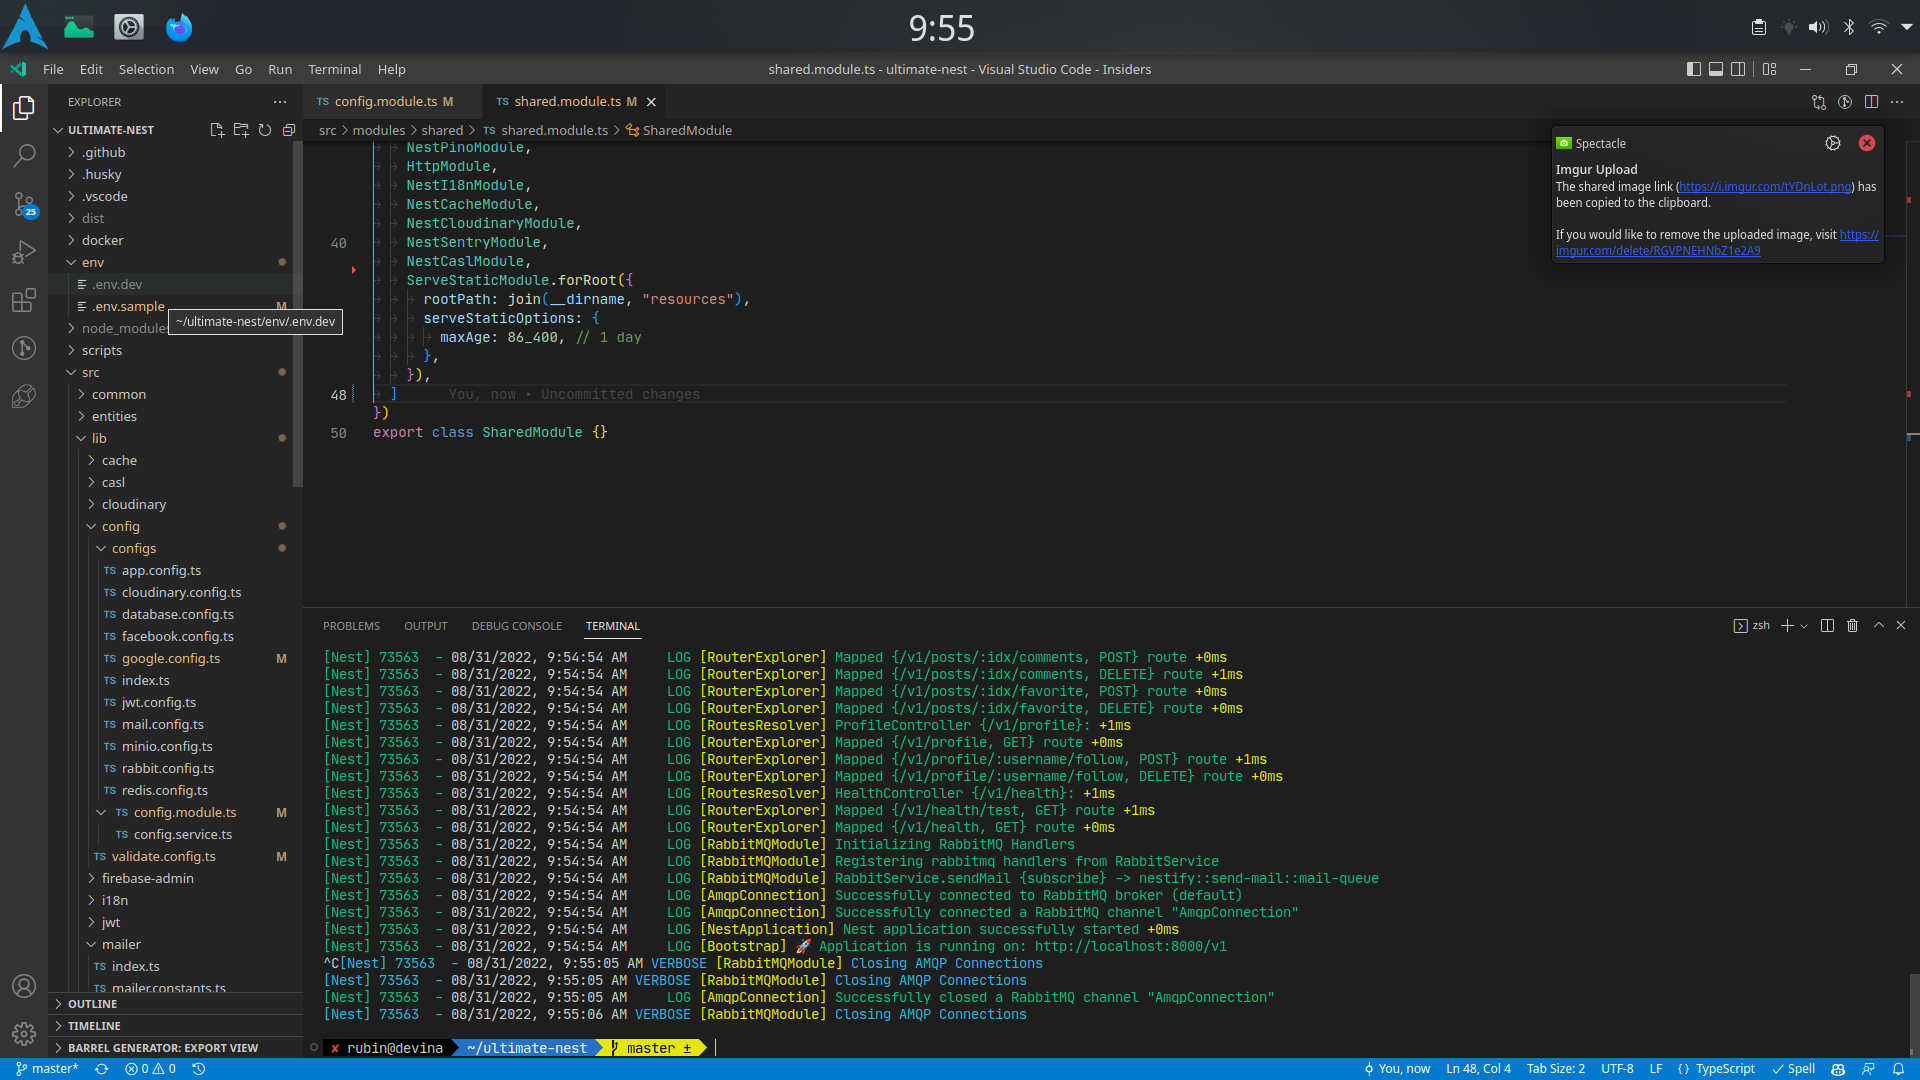Open explorer More Actions ellipsis

pyautogui.click(x=280, y=102)
